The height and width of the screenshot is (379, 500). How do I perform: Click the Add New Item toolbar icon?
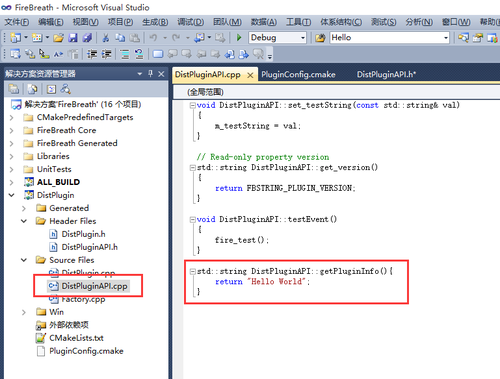[x=37, y=38]
